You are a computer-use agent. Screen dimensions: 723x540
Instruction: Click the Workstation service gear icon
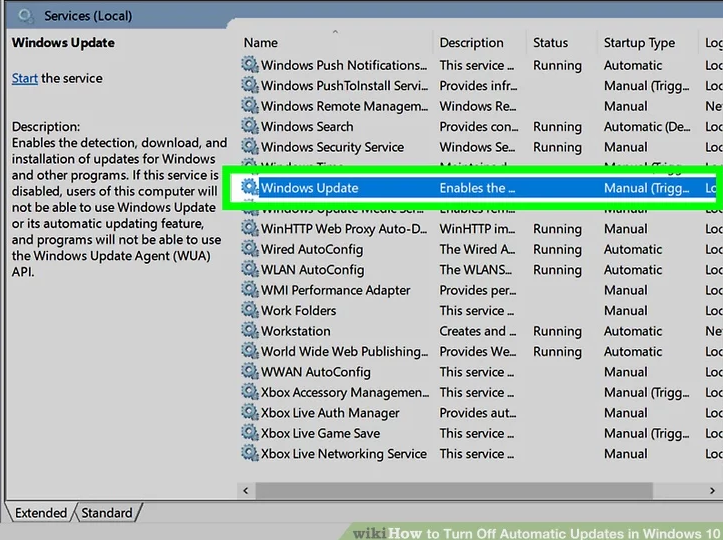click(x=249, y=331)
